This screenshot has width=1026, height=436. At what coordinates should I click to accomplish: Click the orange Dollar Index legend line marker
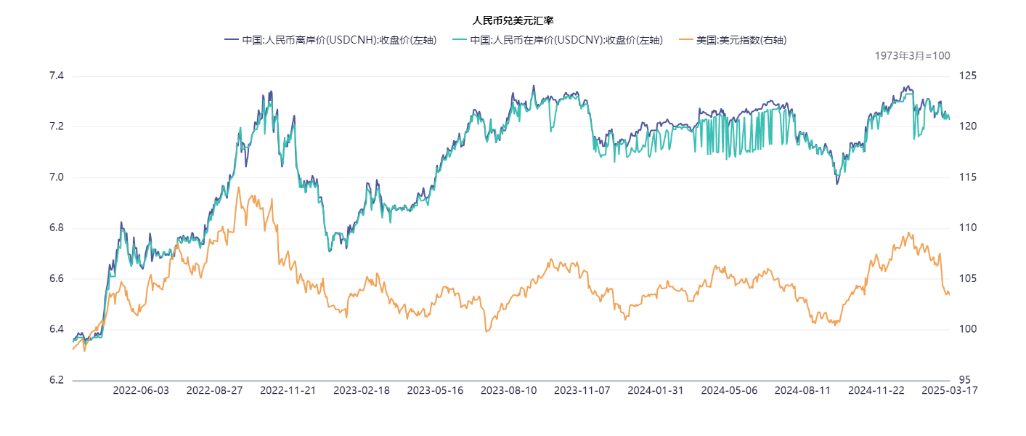686,40
